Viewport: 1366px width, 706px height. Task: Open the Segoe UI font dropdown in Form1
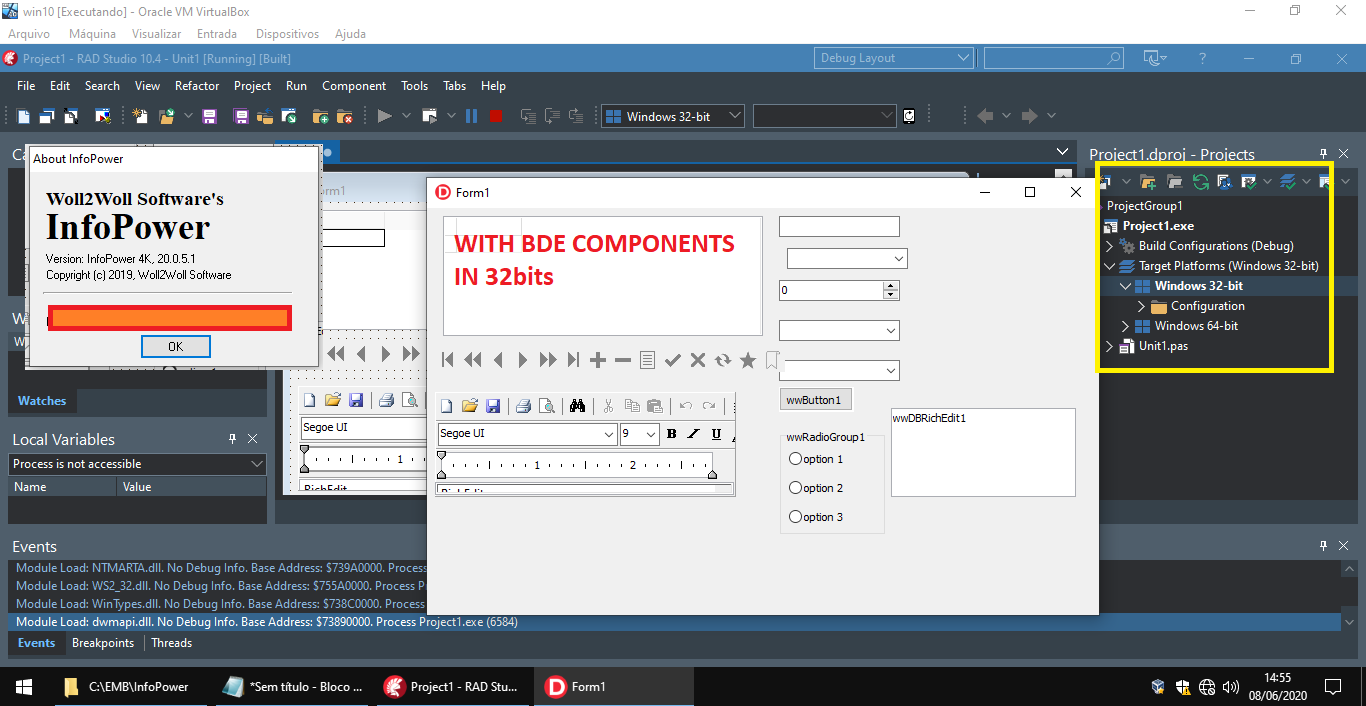(x=609, y=434)
